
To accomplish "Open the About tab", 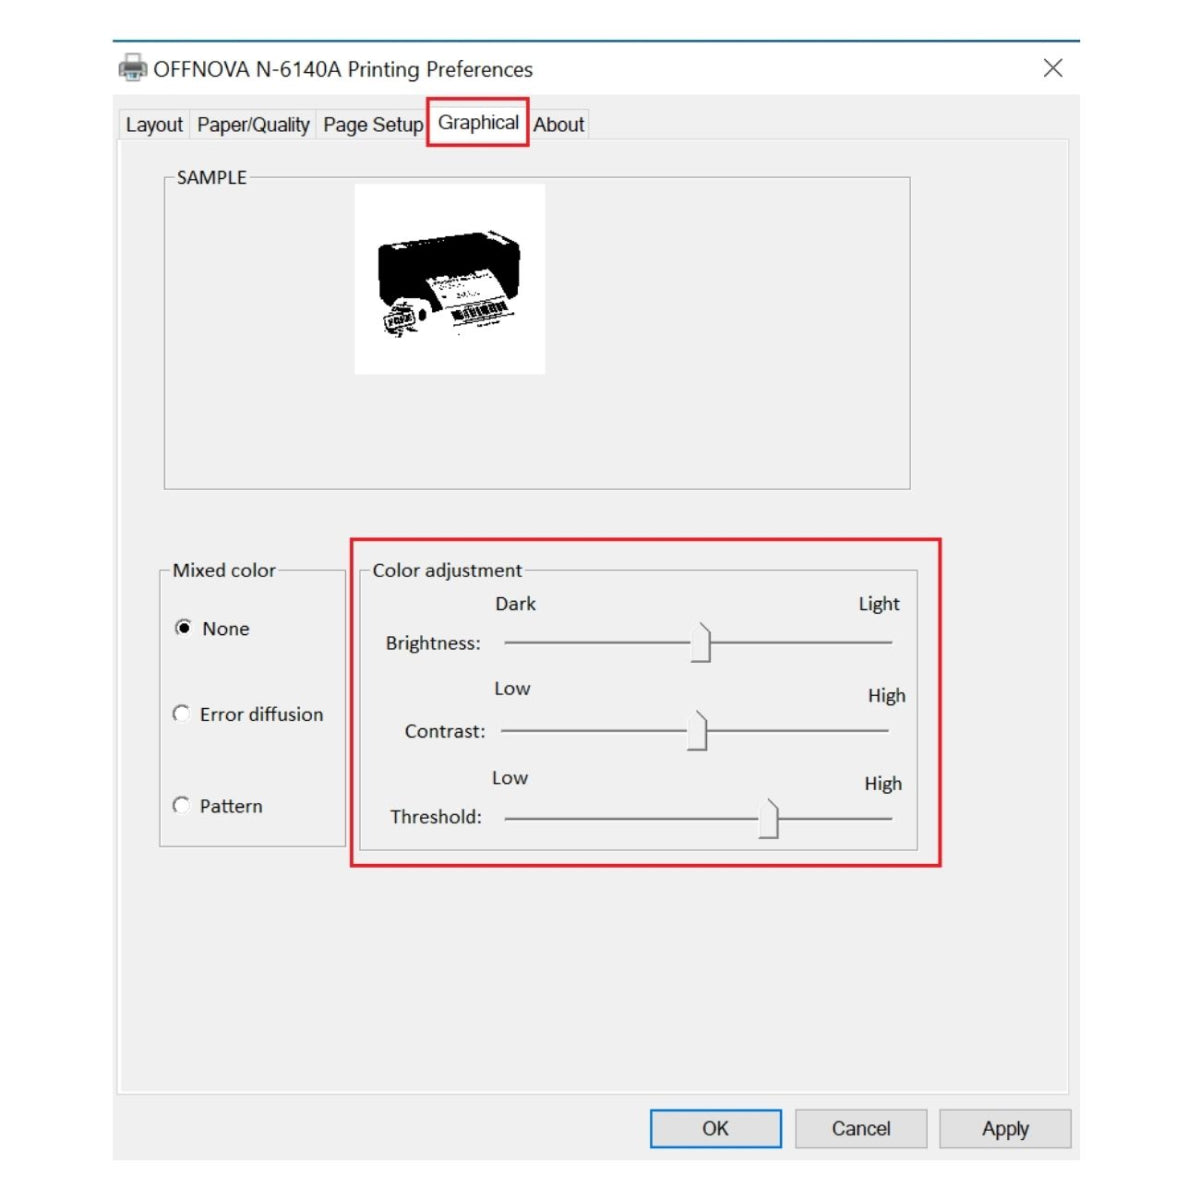I will point(558,125).
